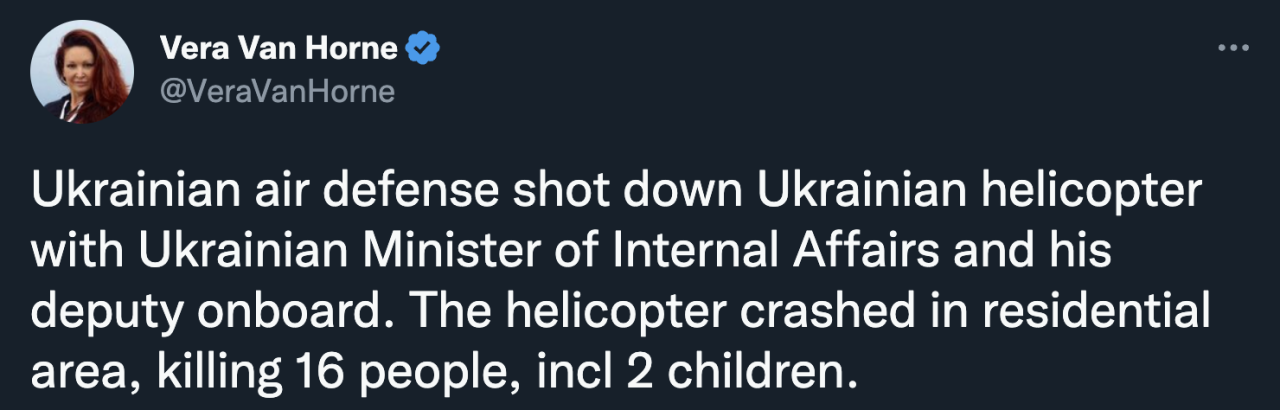The image size is (1280, 410).
Task: Open the three-dot more options menu
Action: pyautogui.click(x=1233, y=49)
